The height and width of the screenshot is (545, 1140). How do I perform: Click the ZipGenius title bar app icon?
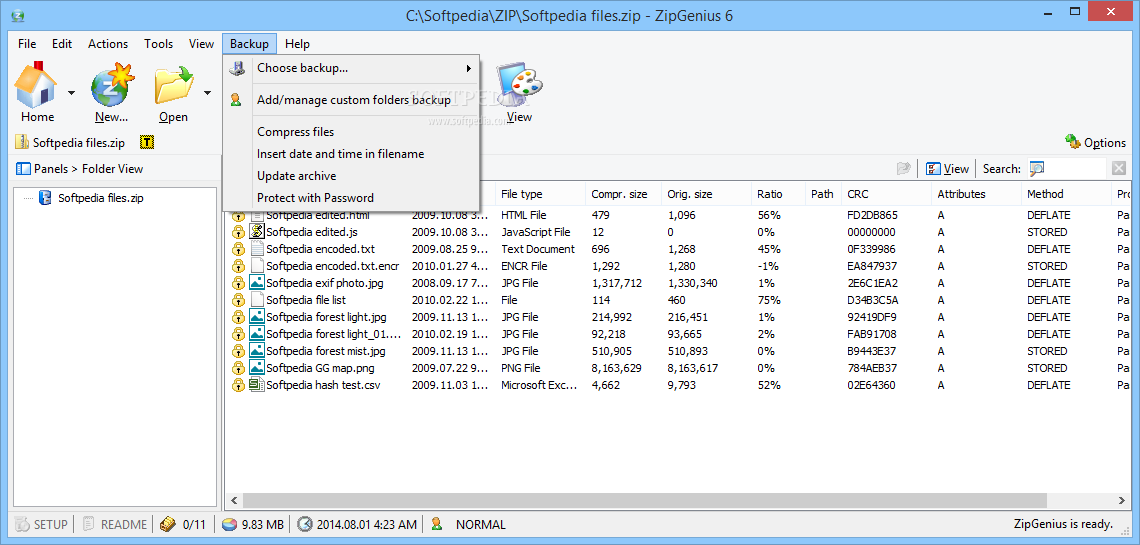16,15
